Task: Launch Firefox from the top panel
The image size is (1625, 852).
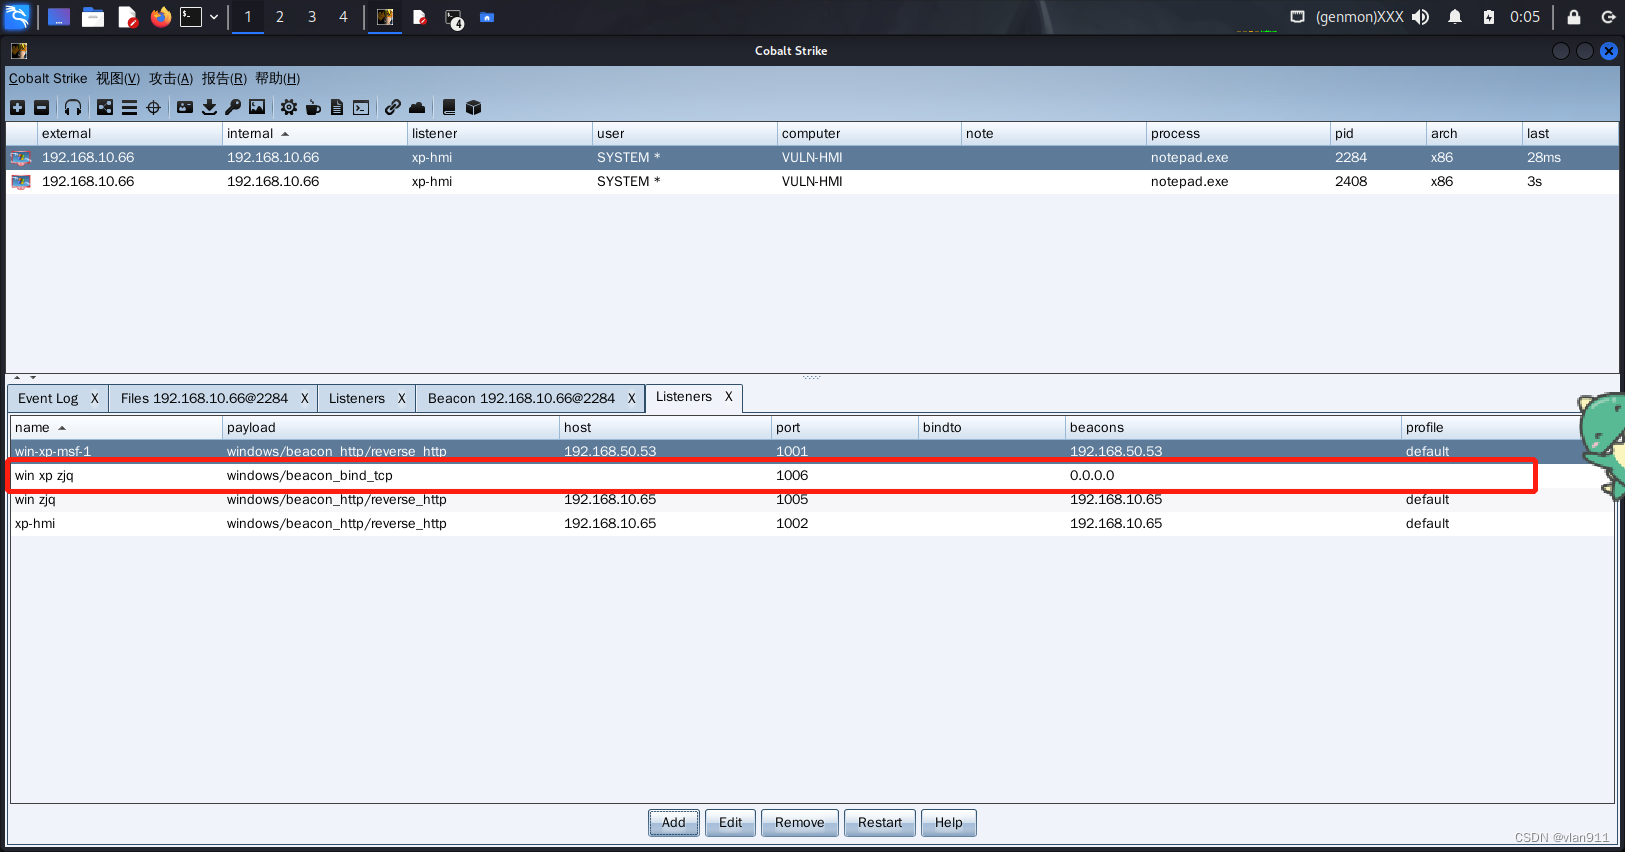Action: (x=161, y=17)
